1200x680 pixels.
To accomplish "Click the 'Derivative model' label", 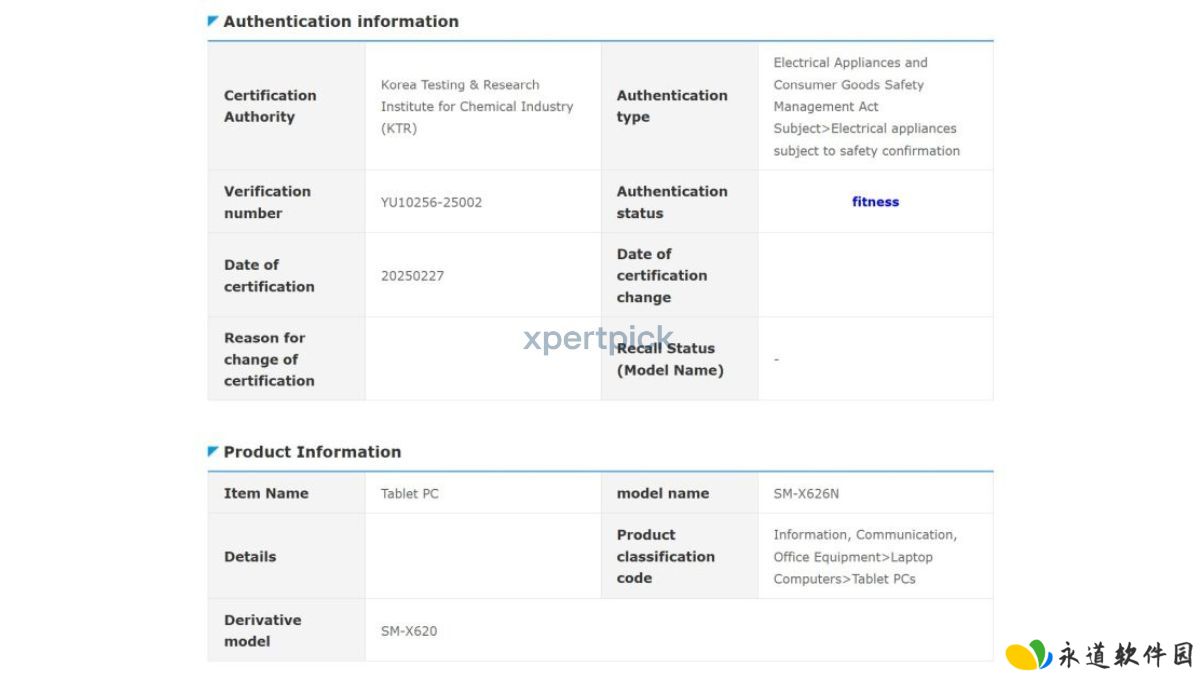I will 263,631.
